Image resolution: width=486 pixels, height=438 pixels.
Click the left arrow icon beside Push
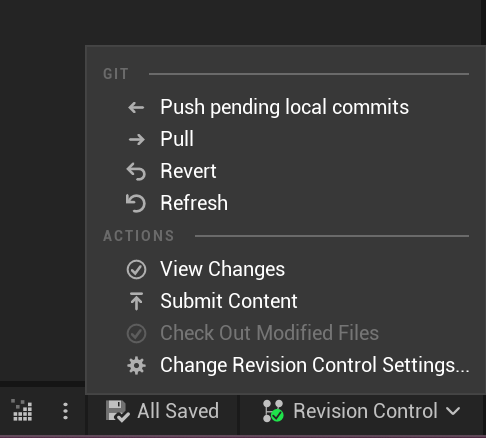[136, 108]
